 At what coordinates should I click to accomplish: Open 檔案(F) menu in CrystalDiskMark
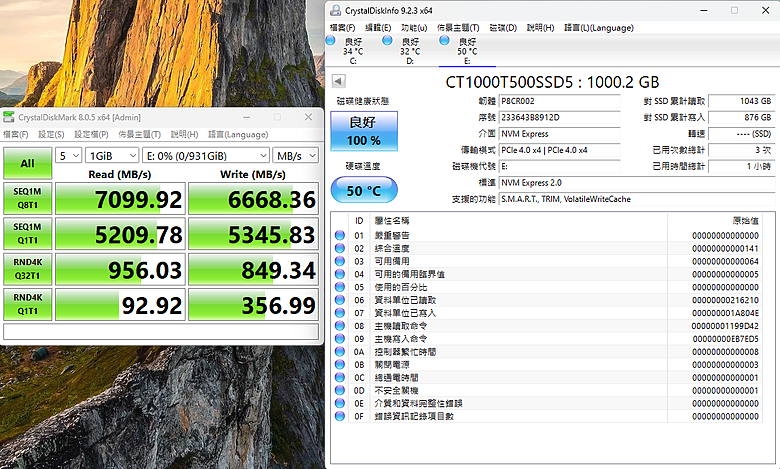click(x=16, y=134)
